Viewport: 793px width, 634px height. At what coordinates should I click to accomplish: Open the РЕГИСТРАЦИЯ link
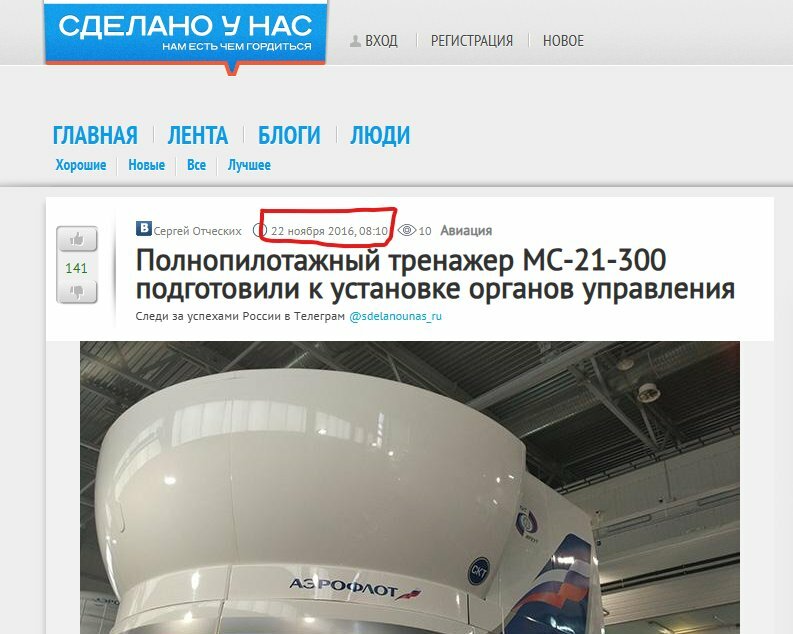[x=472, y=41]
